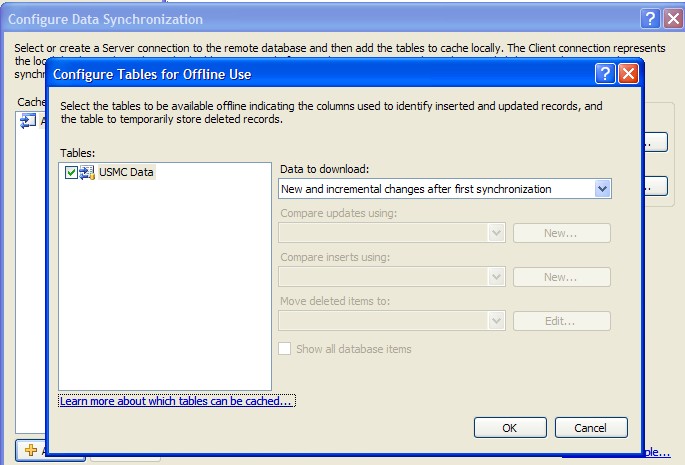
Task: Click New button beside Compare updates using
Action: click(561, 233)
